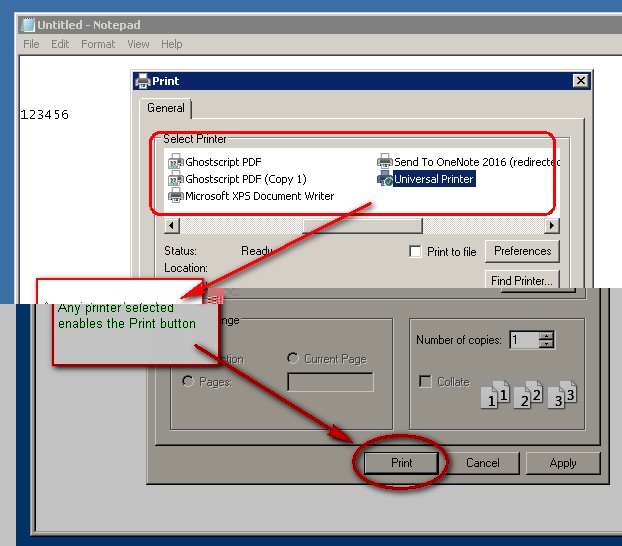This screenshot has height=546, width=622.
Task: Select the Current Page radio button
Action: click(293, 359)
